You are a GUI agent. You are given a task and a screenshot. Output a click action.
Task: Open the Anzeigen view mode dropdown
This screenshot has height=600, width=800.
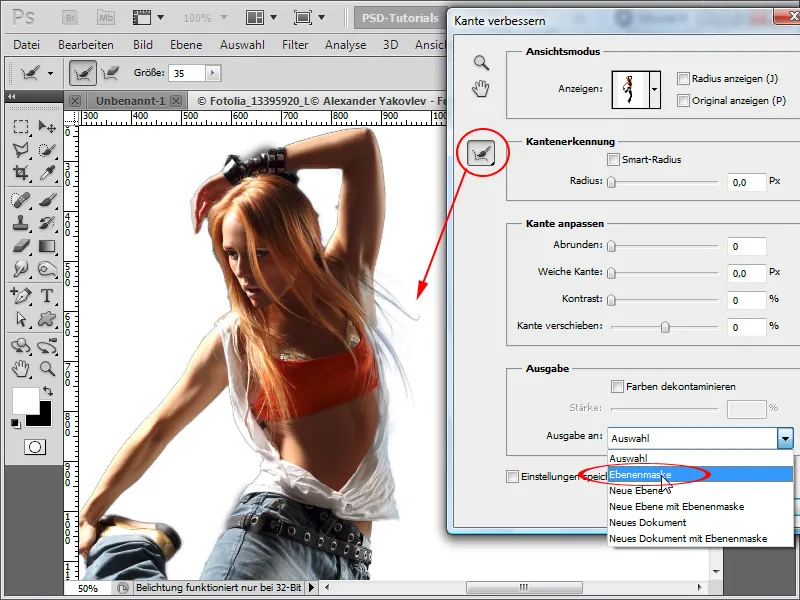click(654, 90)
